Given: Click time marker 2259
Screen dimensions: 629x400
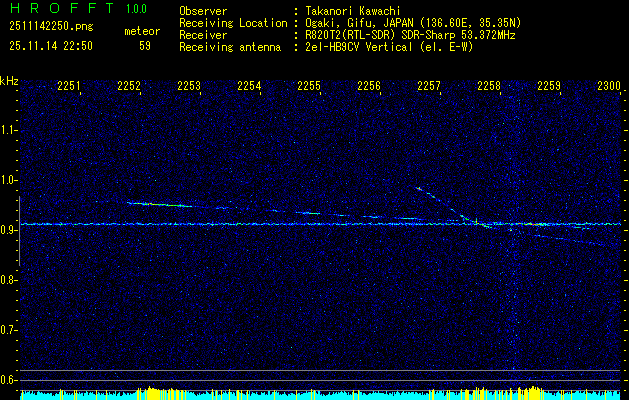Looking at the screenshot, I should coord(549,85).
